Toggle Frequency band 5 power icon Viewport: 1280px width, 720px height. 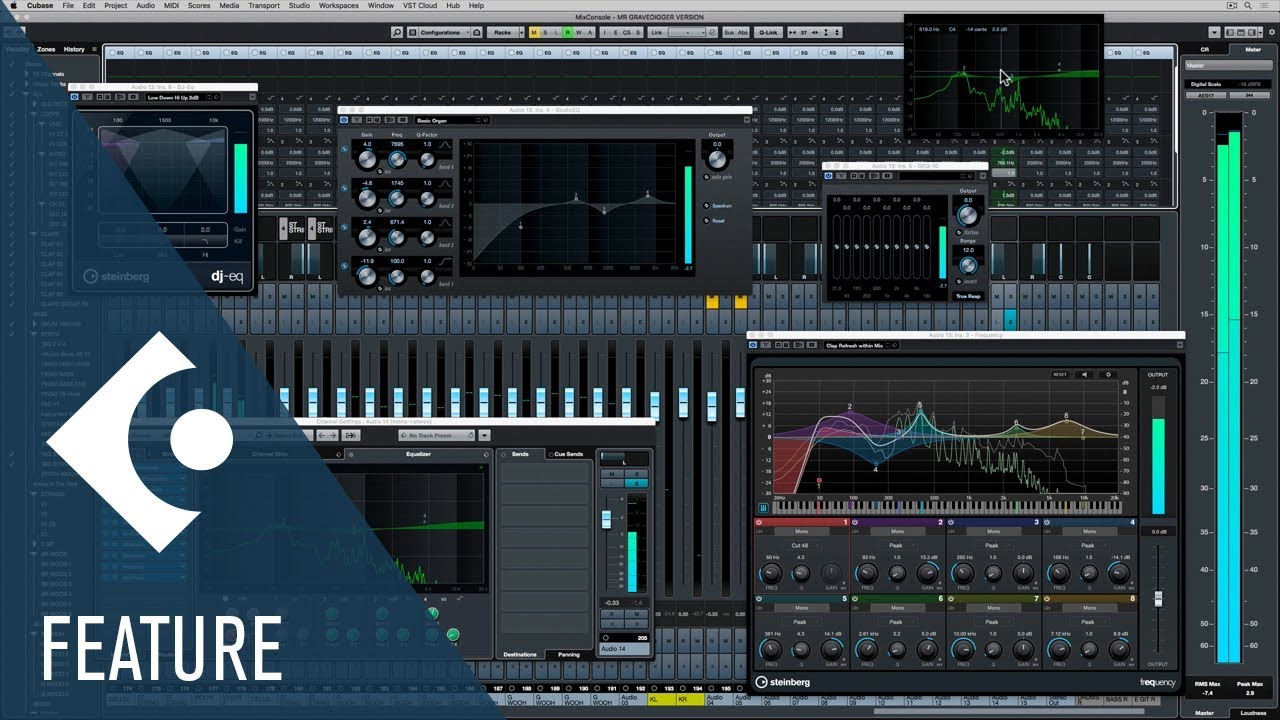click(x=759, y=598)
